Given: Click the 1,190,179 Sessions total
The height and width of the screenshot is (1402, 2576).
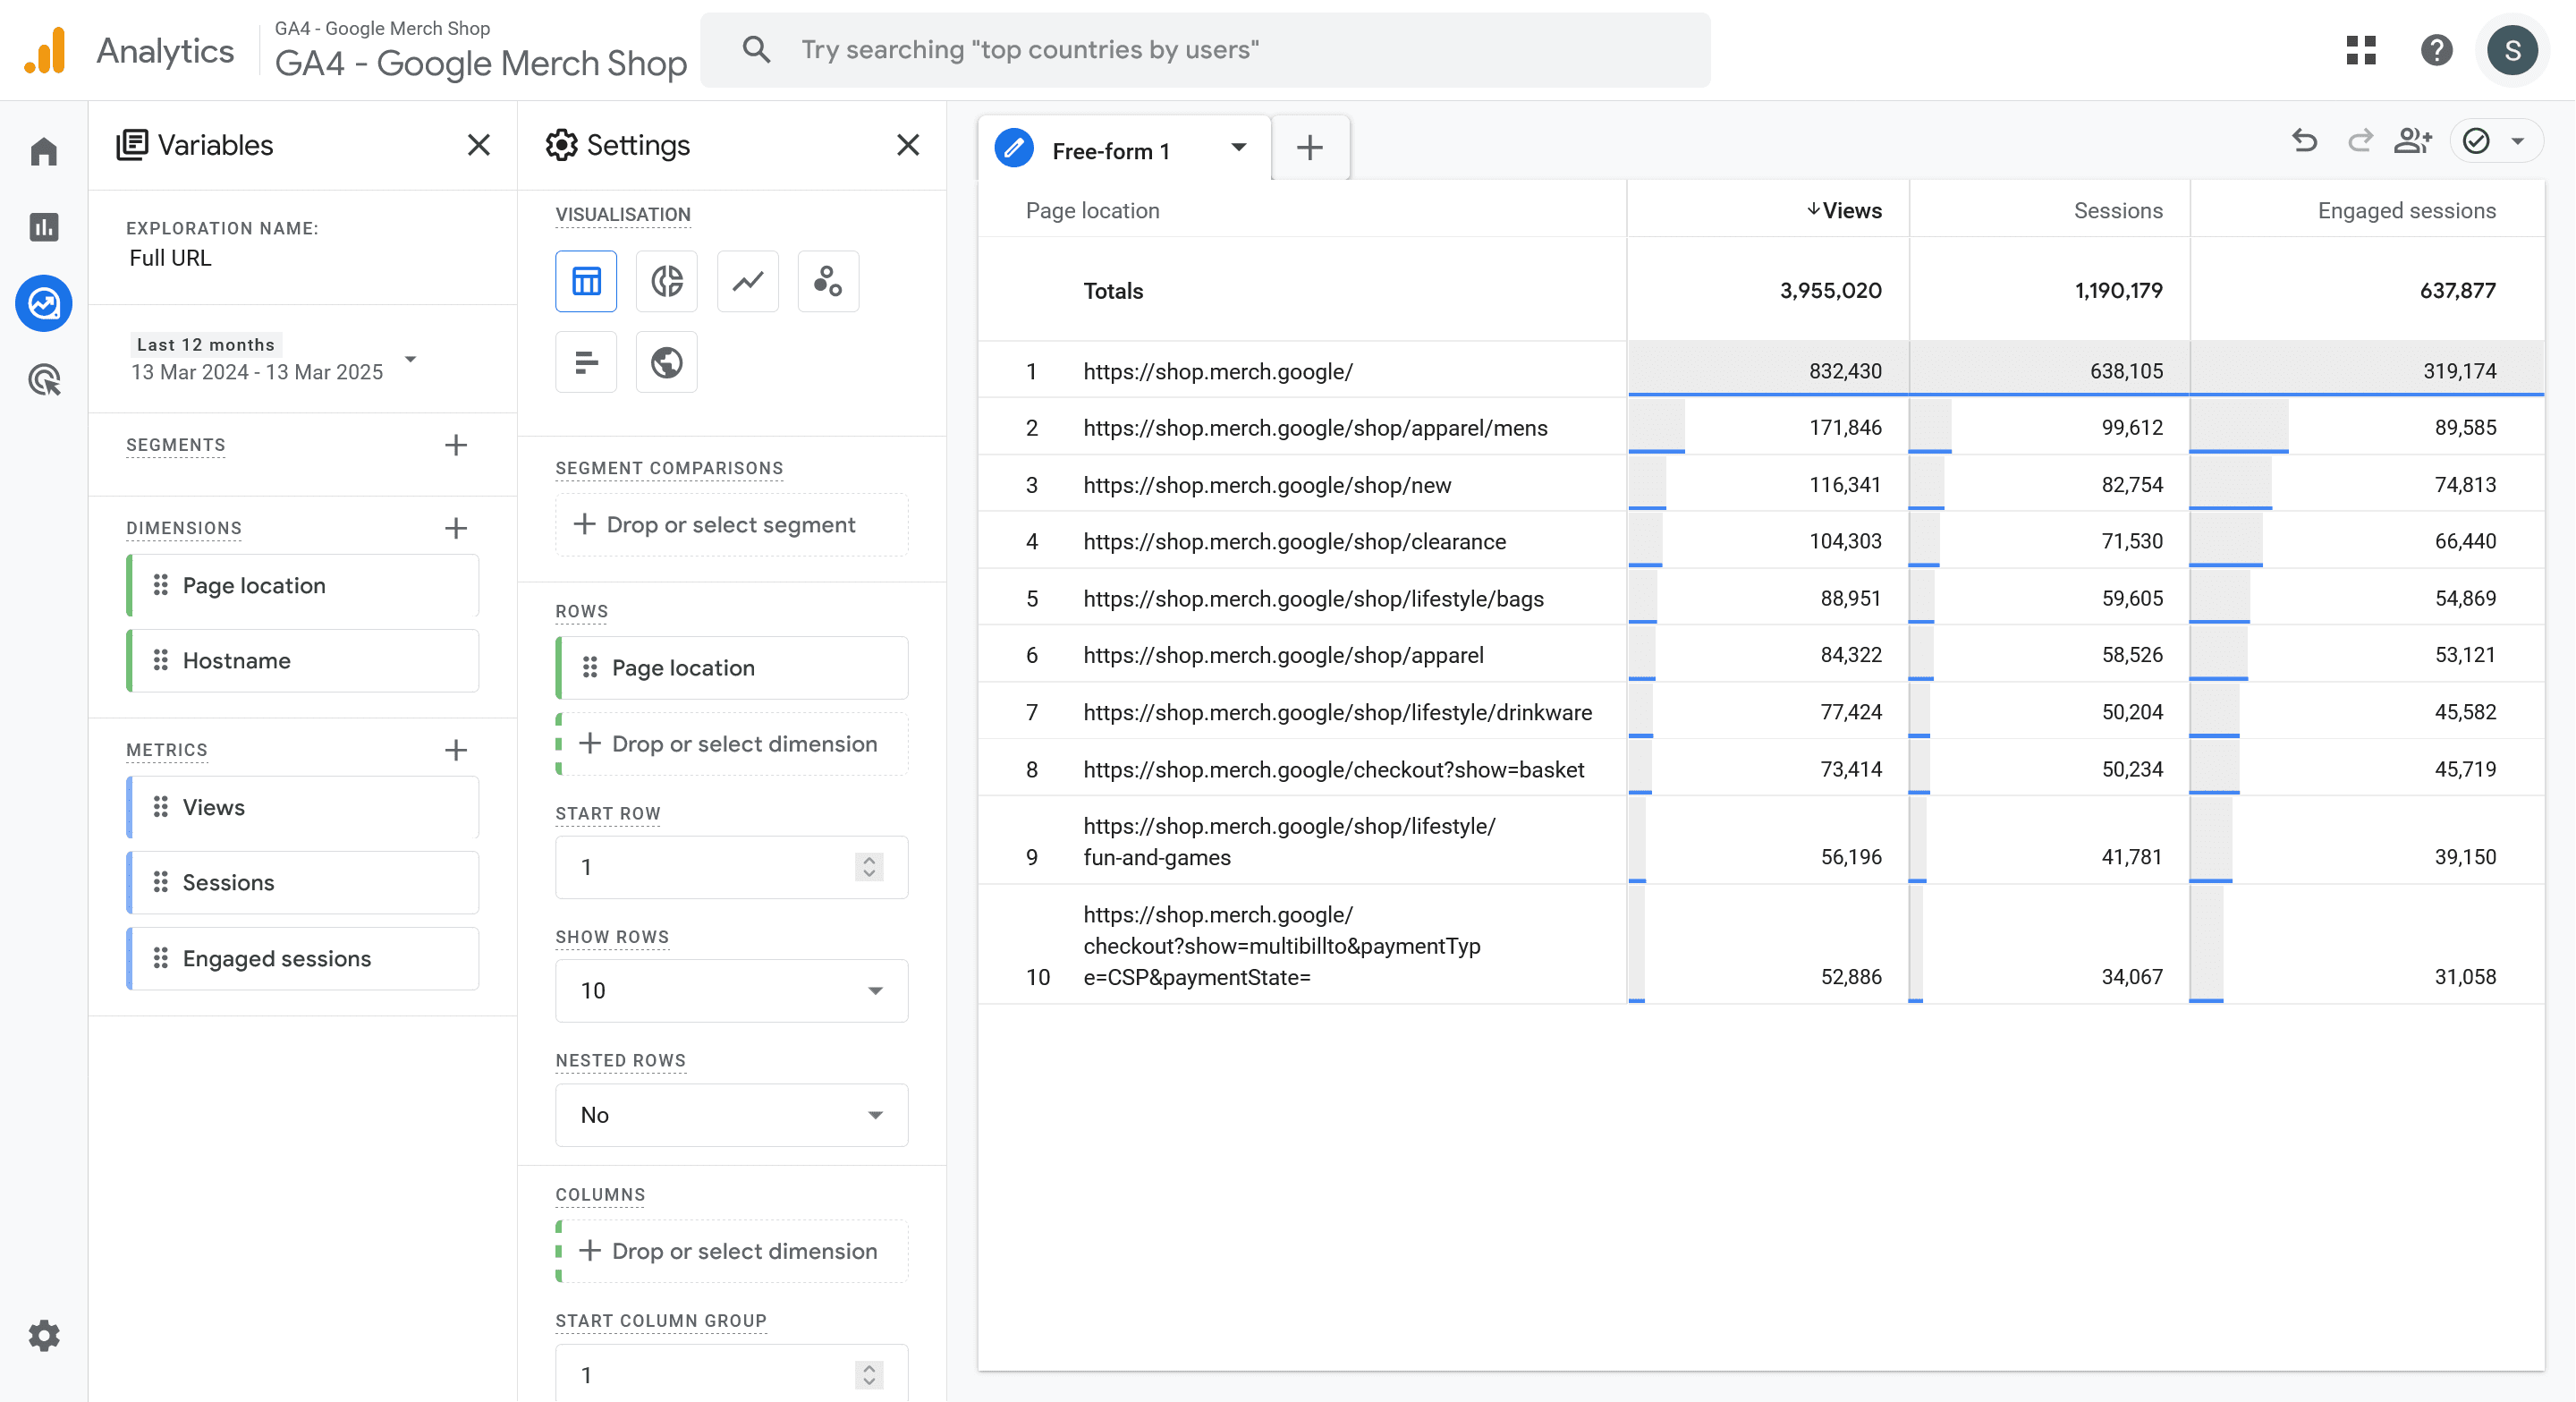Looking at the screenshot, I should coord(2118,290).
